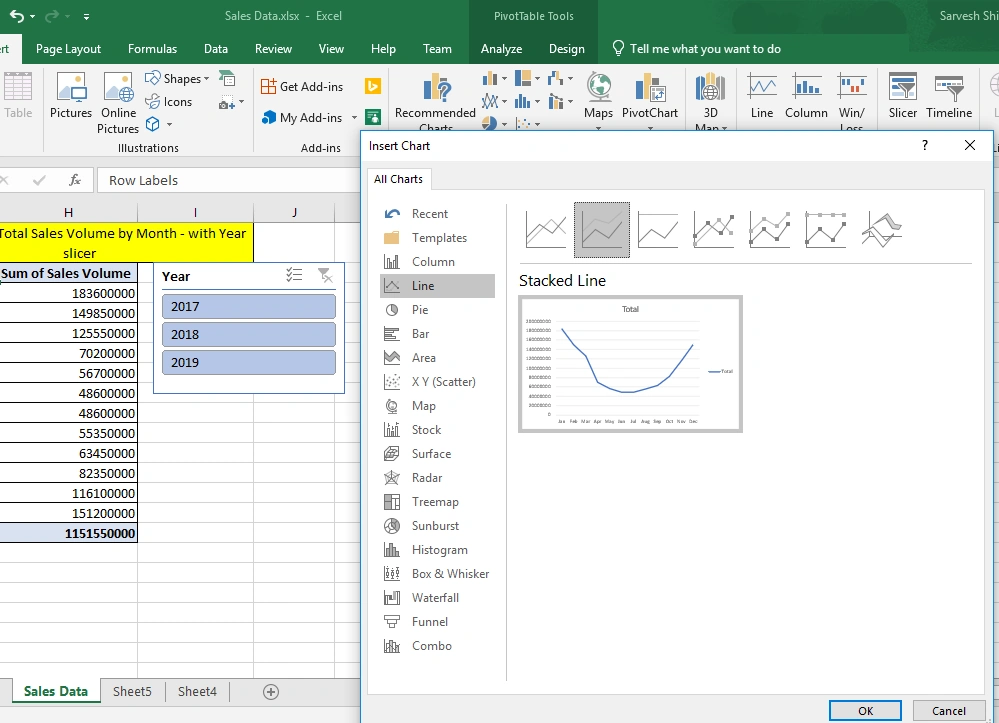Expand the My Add-ins dropdown arrow
This screenshot has width=999, height=723.
click(354, 118)
